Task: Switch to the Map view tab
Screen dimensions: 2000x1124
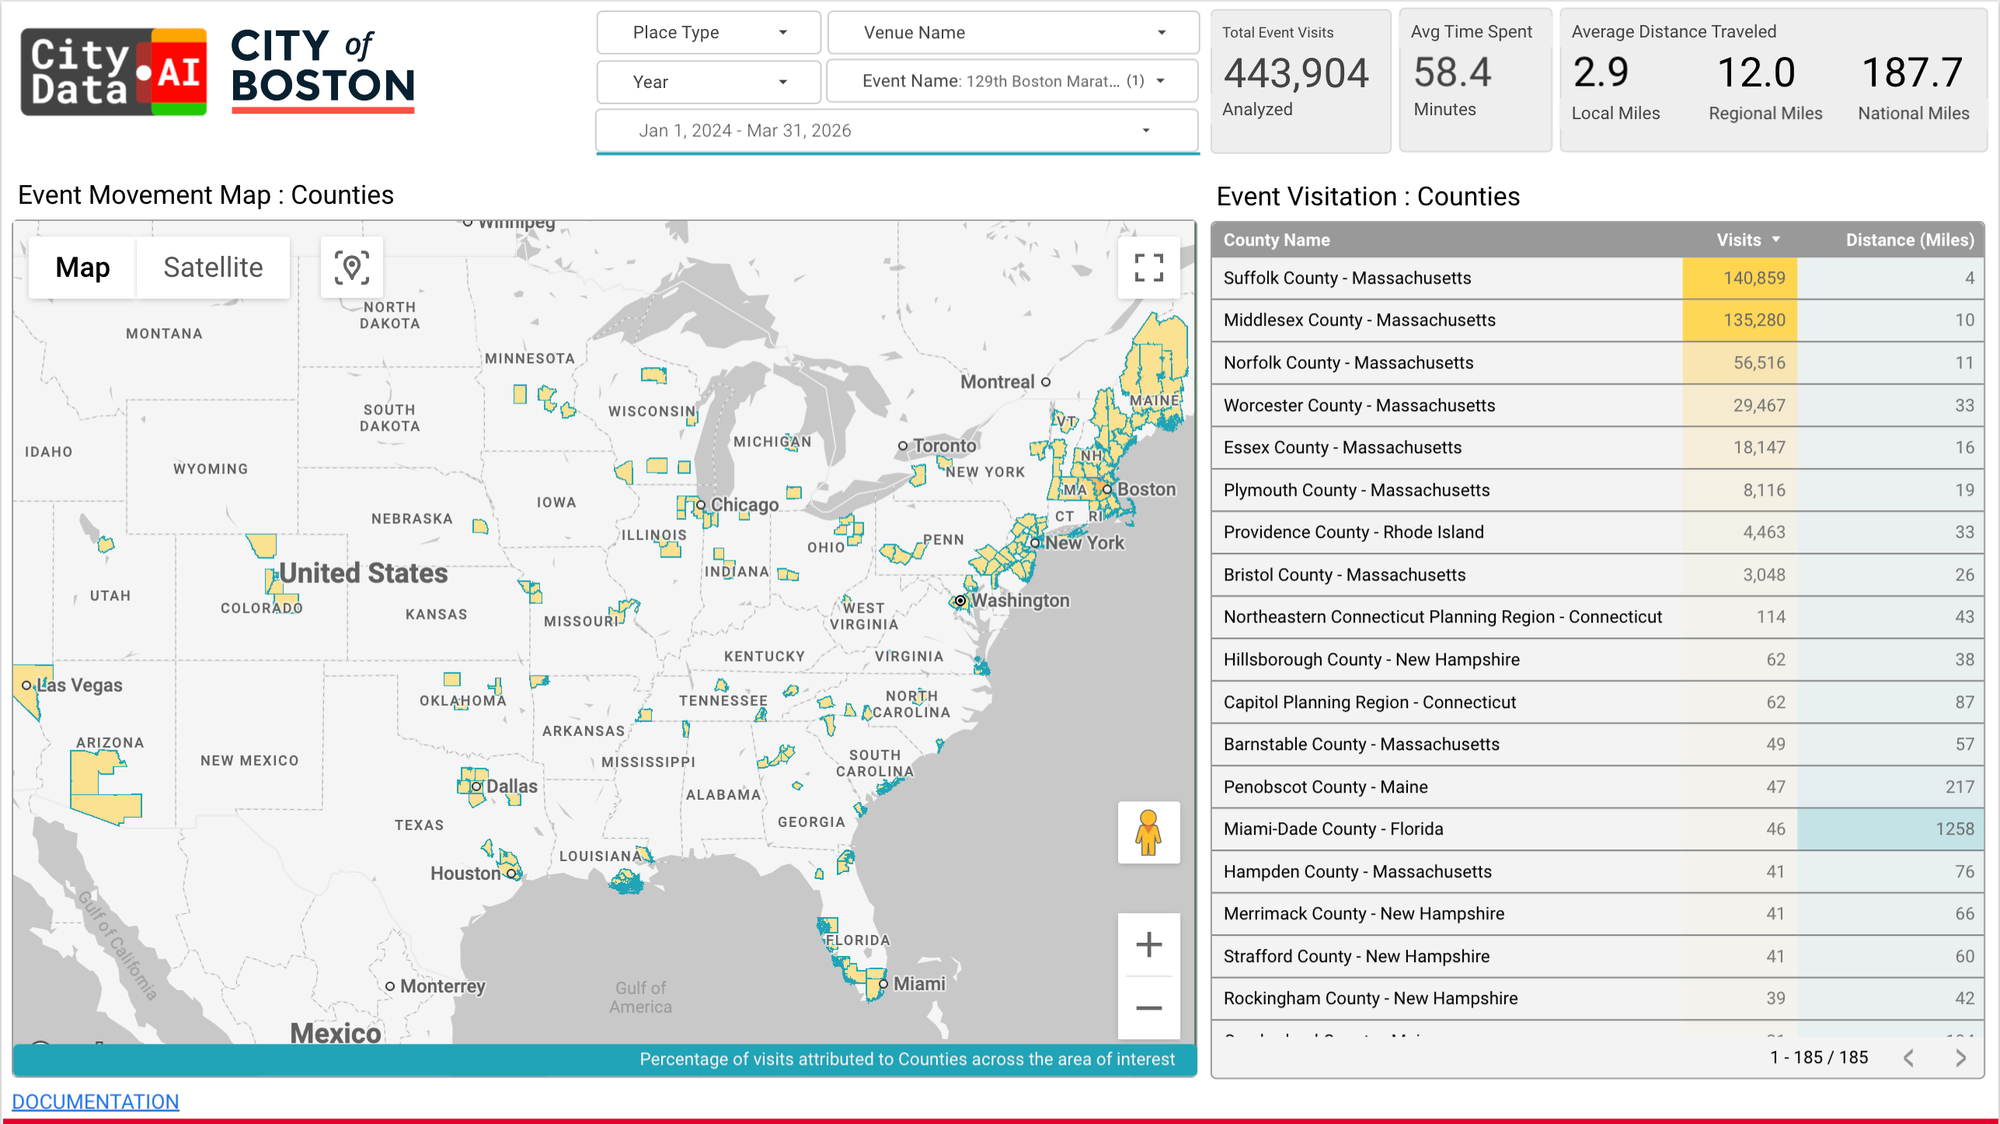Action: (83, 267)
